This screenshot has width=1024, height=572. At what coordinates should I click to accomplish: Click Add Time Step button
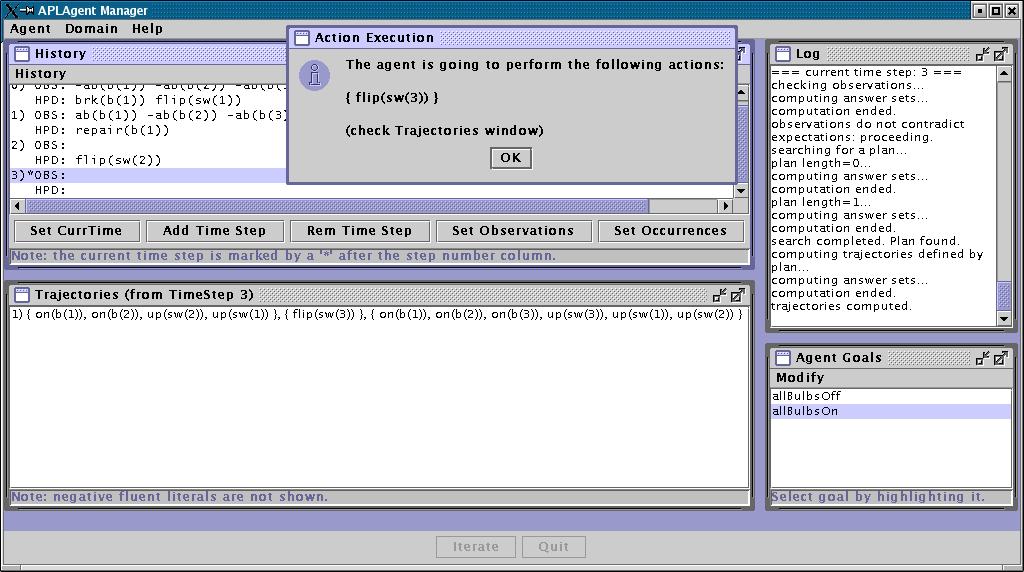(214, 230)
